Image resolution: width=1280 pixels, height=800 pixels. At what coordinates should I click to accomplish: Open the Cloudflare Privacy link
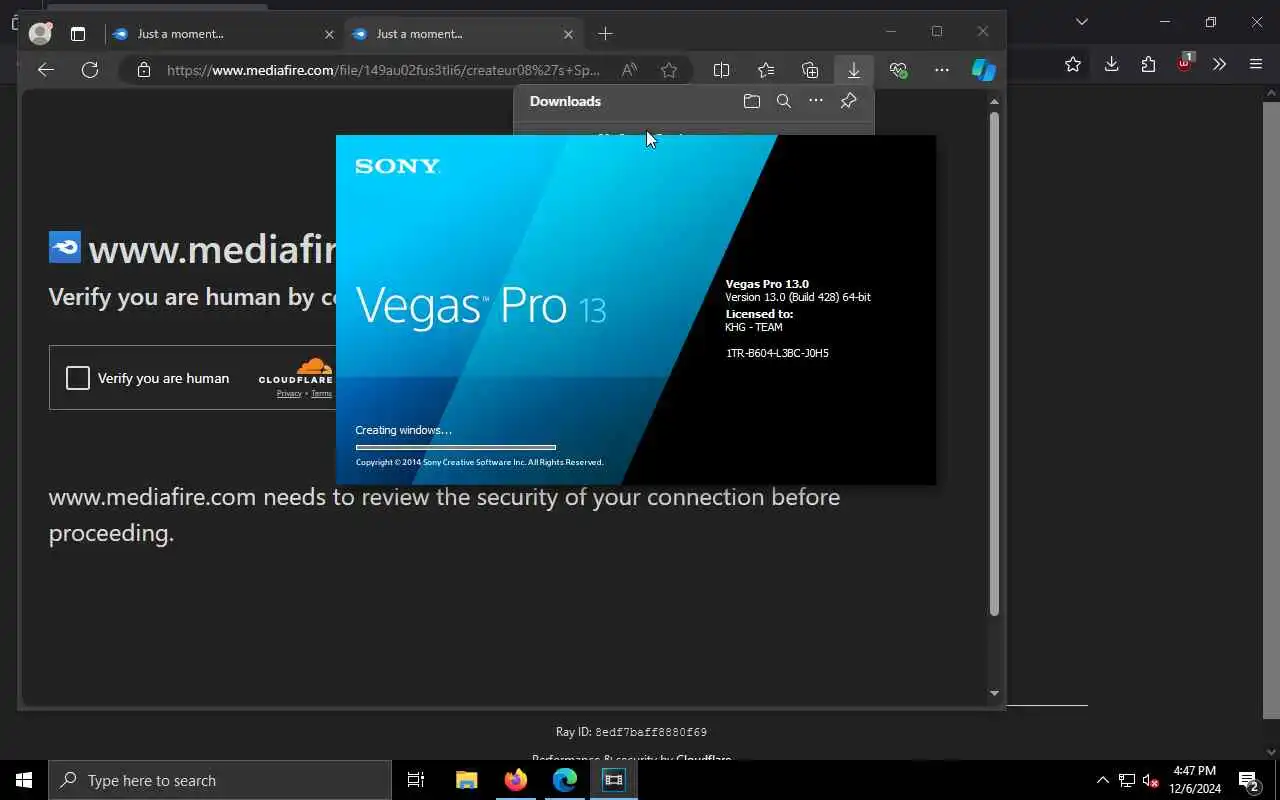[x=289, y=394]
